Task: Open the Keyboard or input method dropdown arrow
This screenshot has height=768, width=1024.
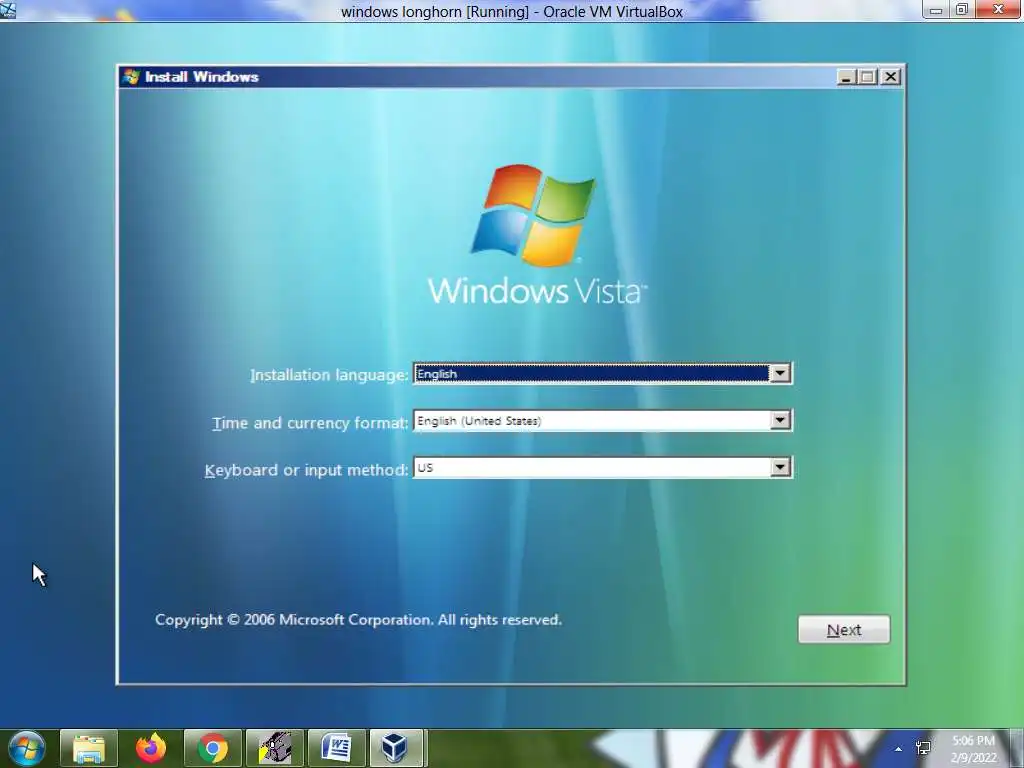Action: point(780,468)
